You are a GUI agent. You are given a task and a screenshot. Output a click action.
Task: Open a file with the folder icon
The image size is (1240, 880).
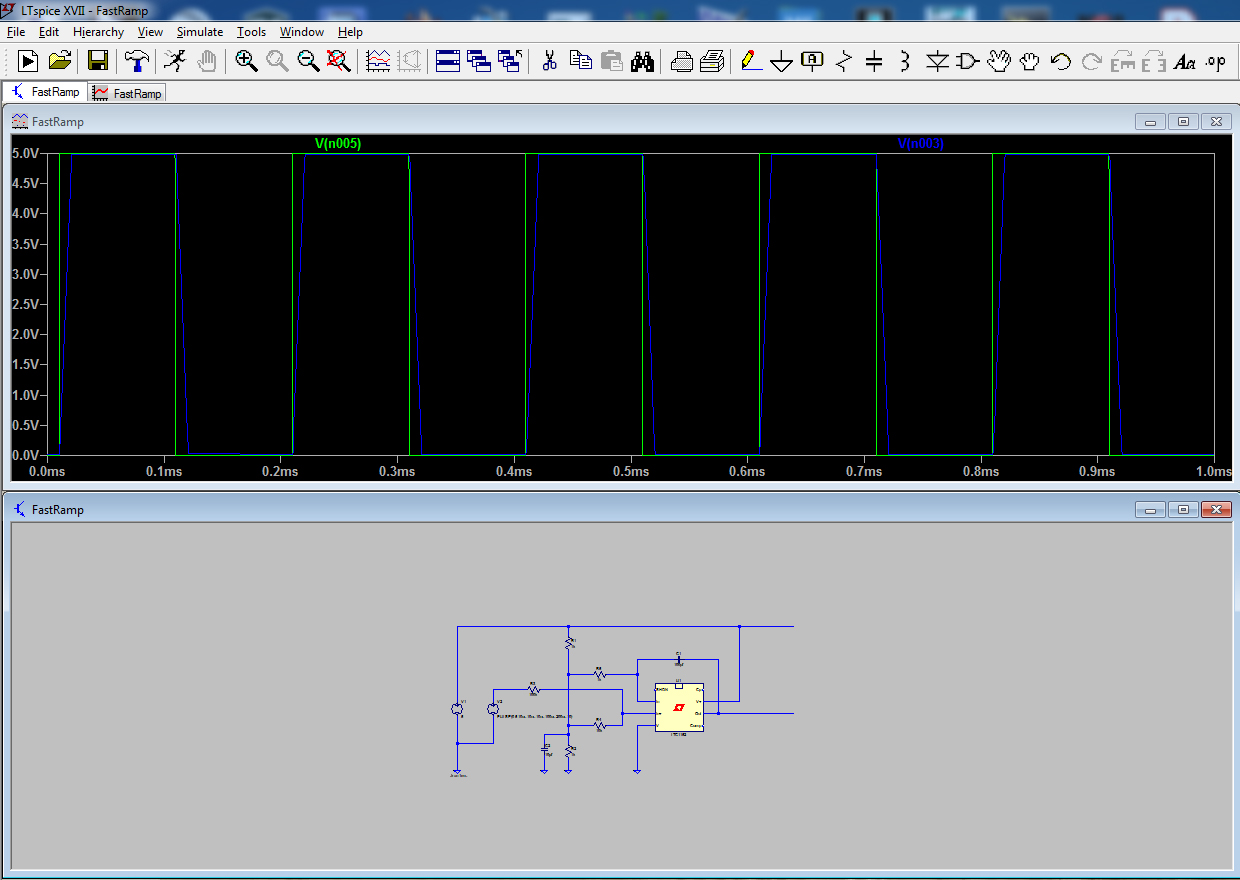pyautogui.click(x=60, y=61)
